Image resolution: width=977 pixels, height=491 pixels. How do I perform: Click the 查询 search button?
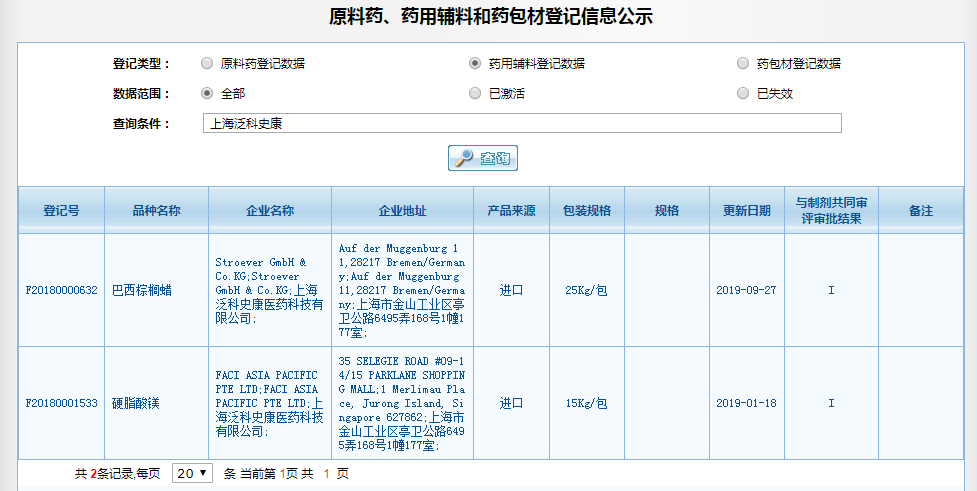click(x=483, y=158)
